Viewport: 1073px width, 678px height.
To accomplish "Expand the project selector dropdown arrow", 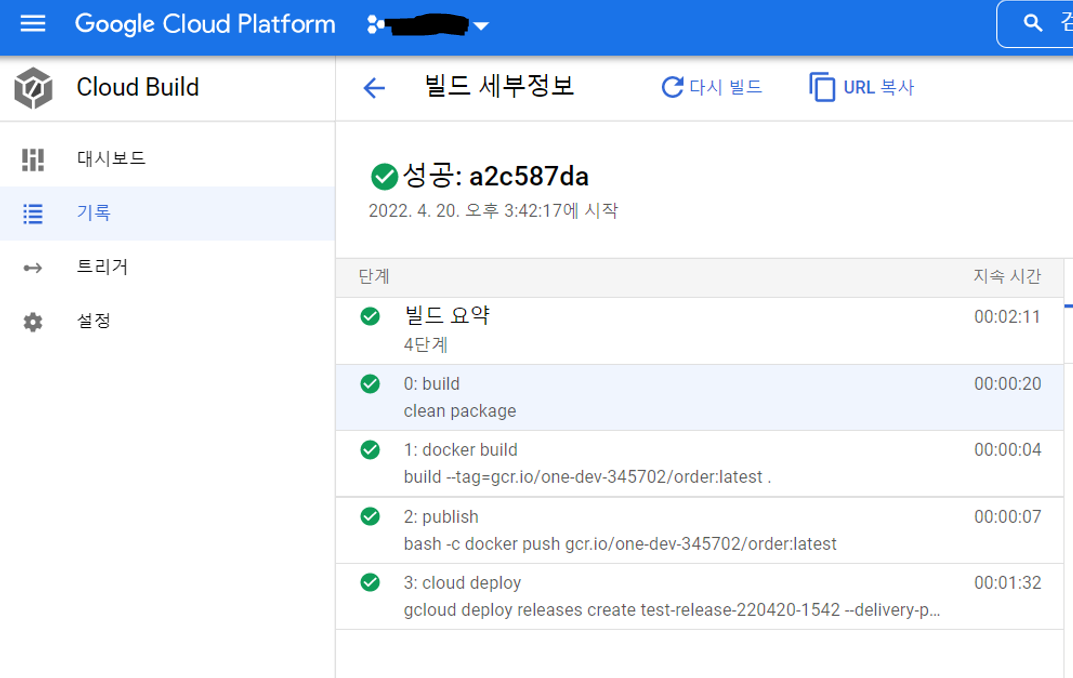I will 481,26.
